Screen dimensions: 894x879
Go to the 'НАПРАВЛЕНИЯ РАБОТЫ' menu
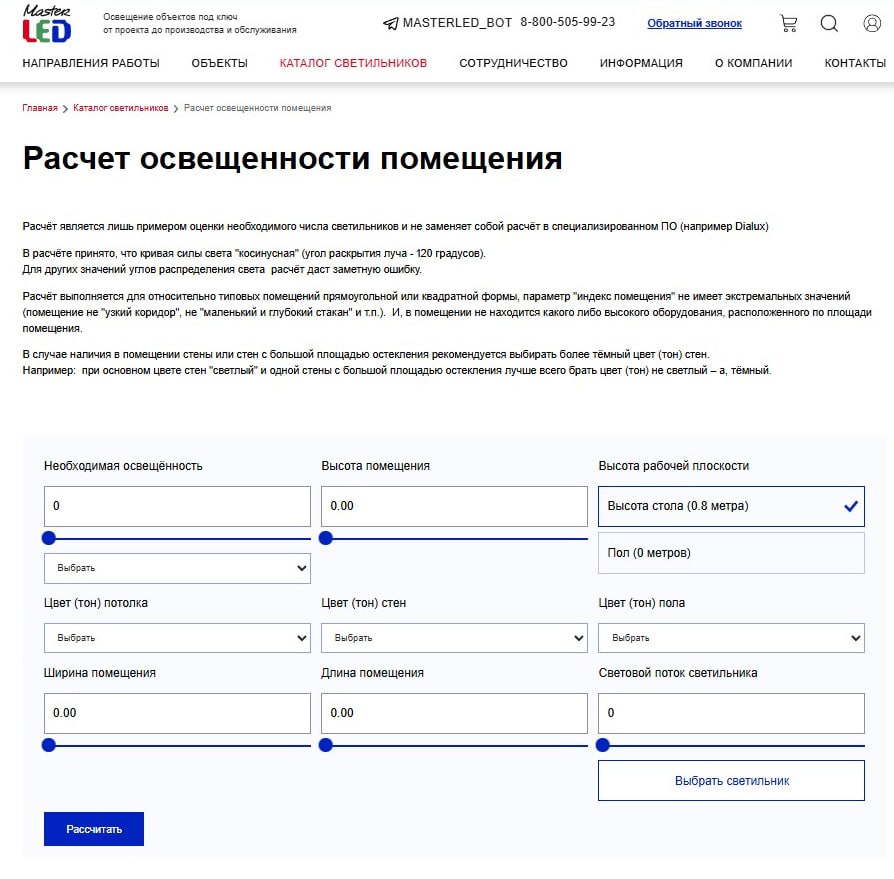(x=91, y=63)
